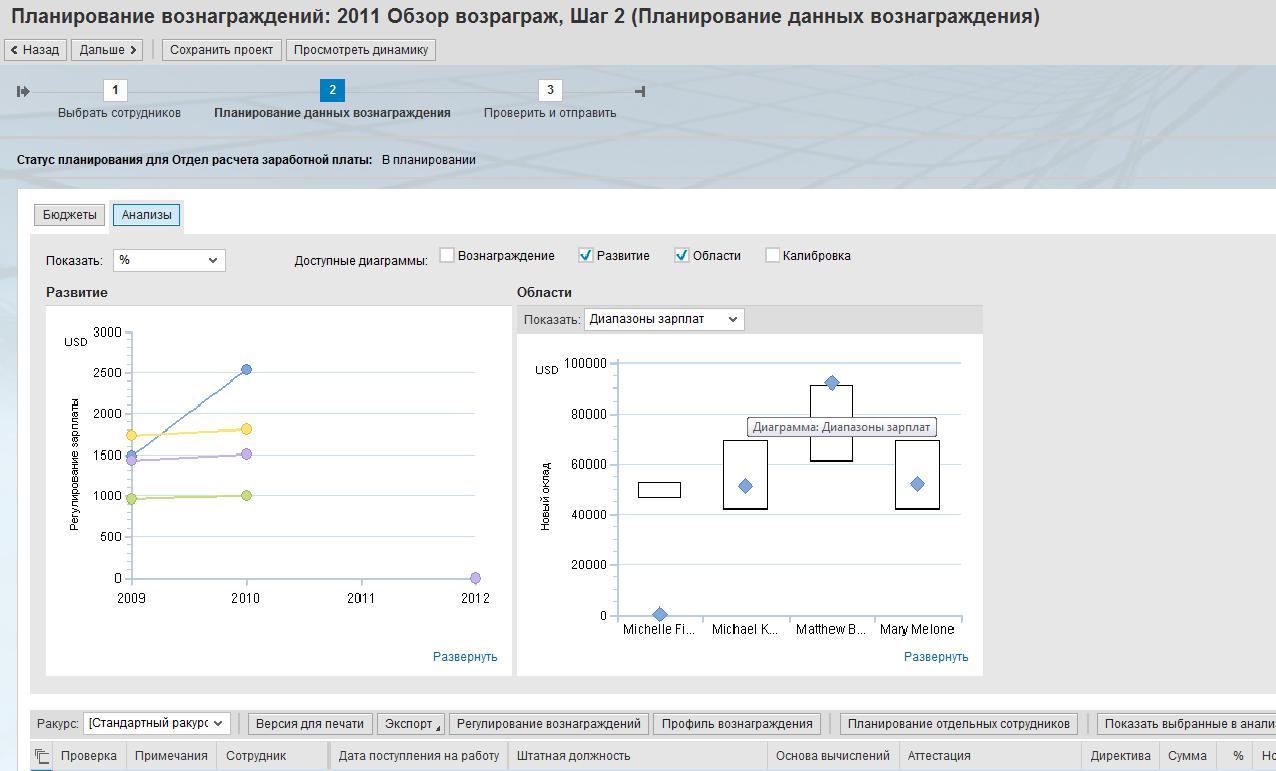This screenshot has width=1276, height=771.
Task: Open the Показать % dropdown
Action: pyautogui.click(x=169, y=260)
